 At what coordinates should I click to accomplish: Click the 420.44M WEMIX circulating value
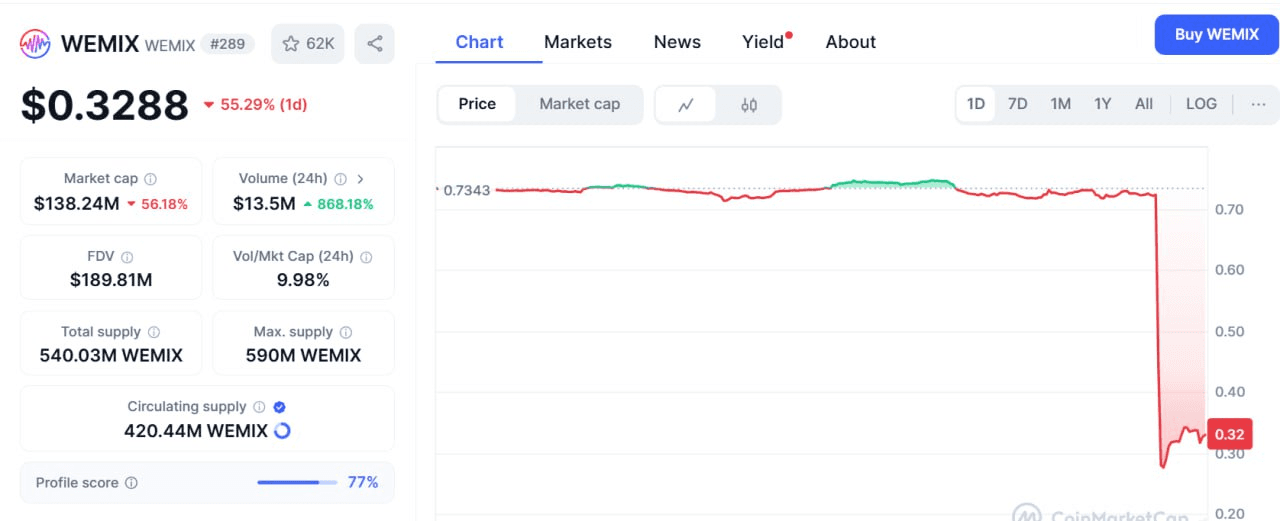click(x=196, y=431)
